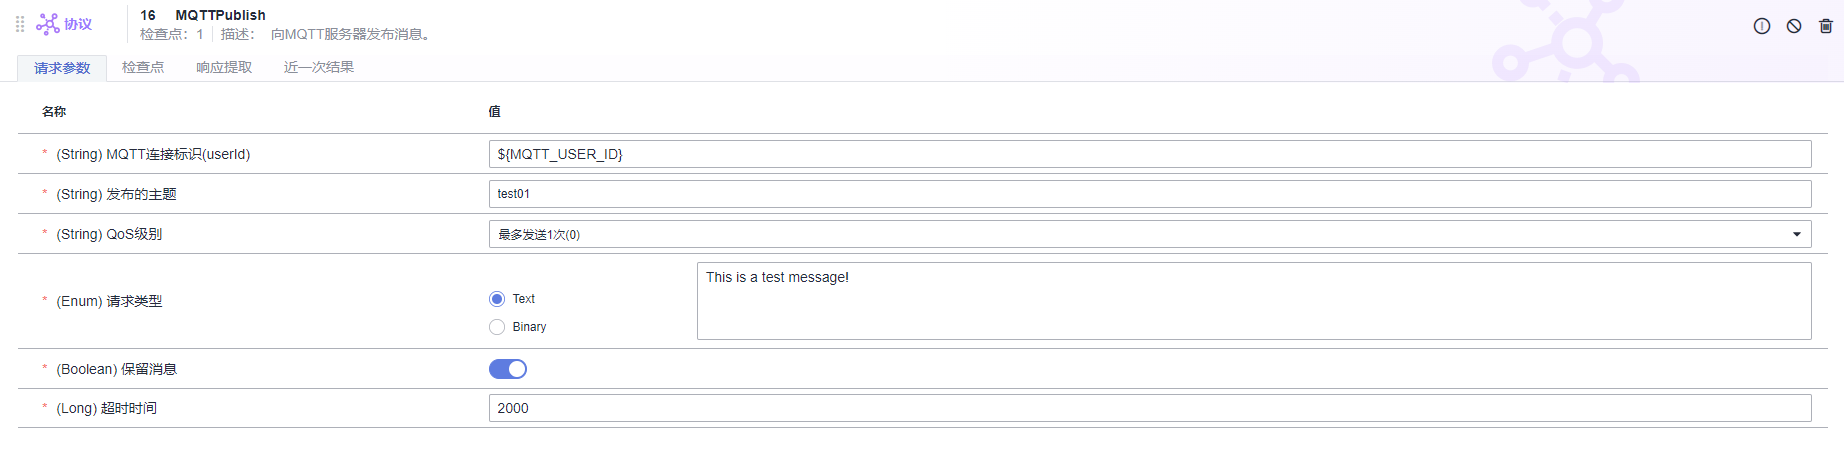This screenshot has width=1844, height=451.
Task: Delete the MQTTPublish step with trash icon
Action: 1826,26
